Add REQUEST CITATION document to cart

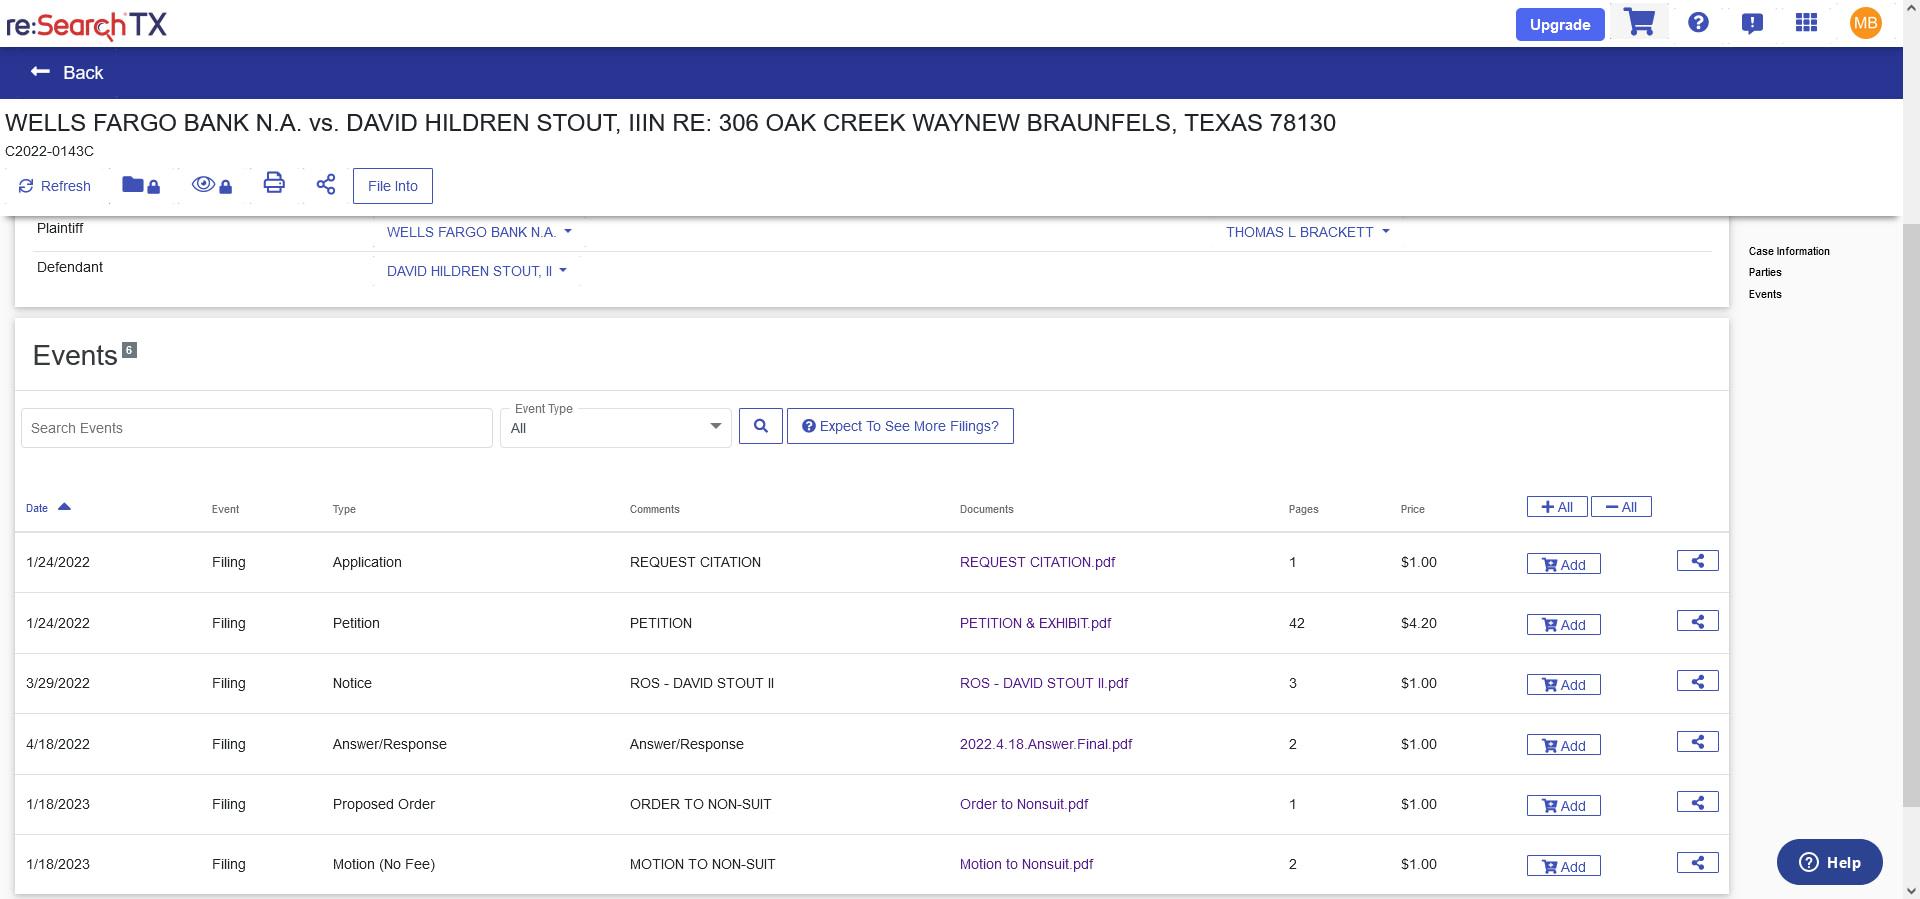point(1564,564)
